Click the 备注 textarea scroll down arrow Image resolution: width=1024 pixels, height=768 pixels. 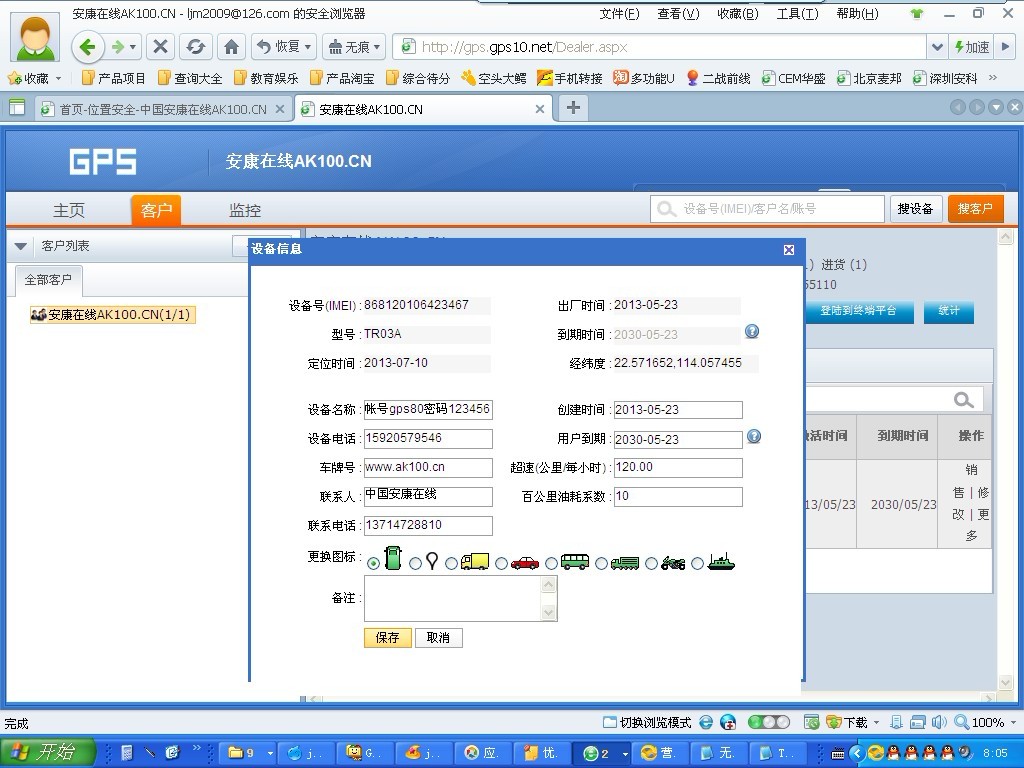click(549, 612)
